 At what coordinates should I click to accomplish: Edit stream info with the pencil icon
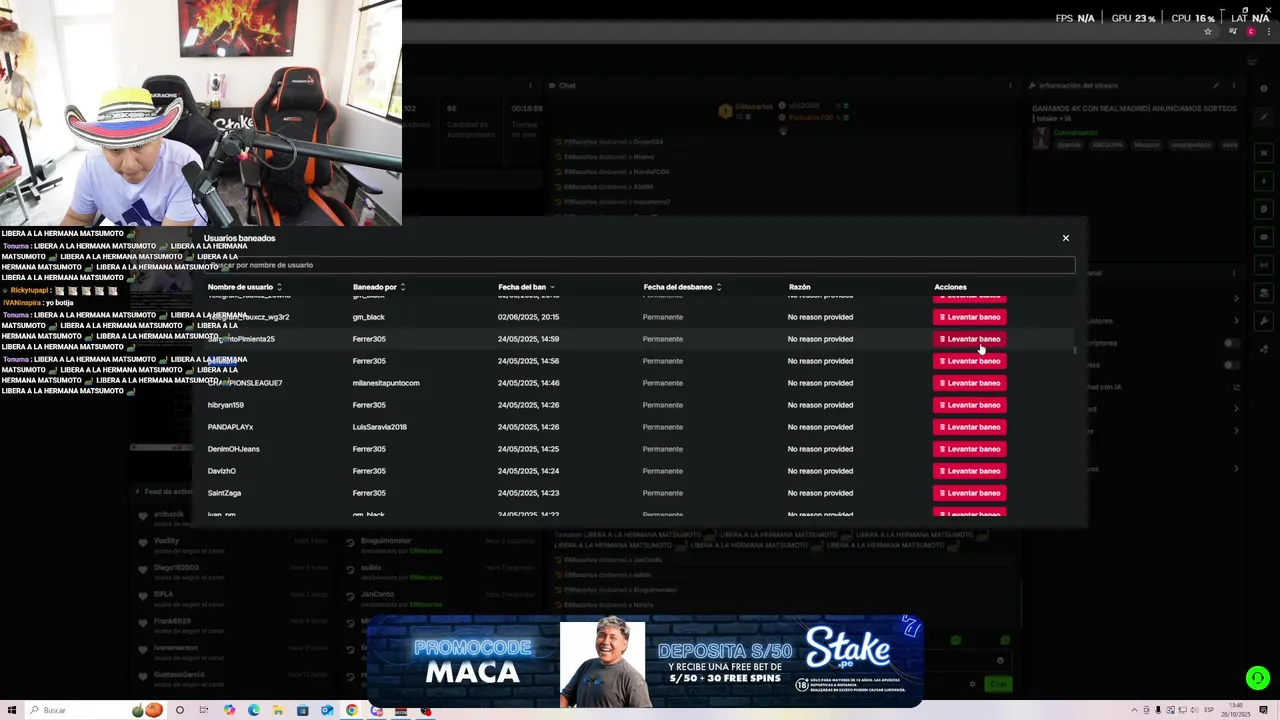pyautogui.click(x=1216, y=86)
